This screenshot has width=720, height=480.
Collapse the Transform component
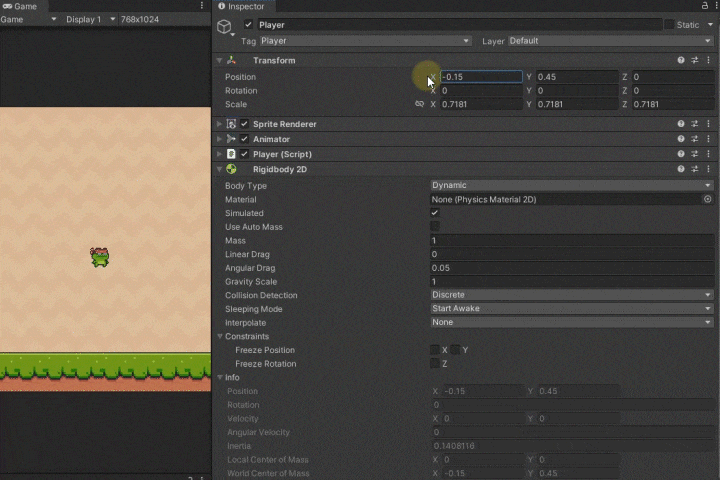(219, 60)
